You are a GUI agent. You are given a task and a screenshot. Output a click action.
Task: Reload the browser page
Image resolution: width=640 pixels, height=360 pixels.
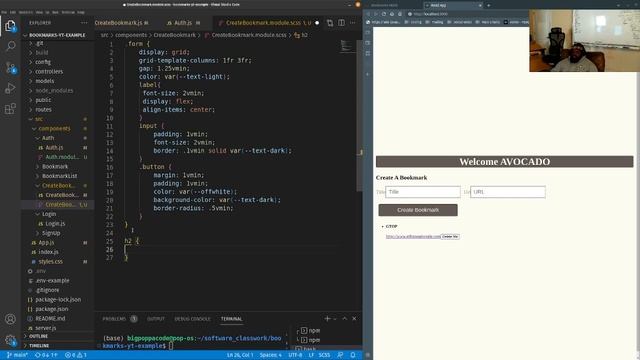(384, 14)
